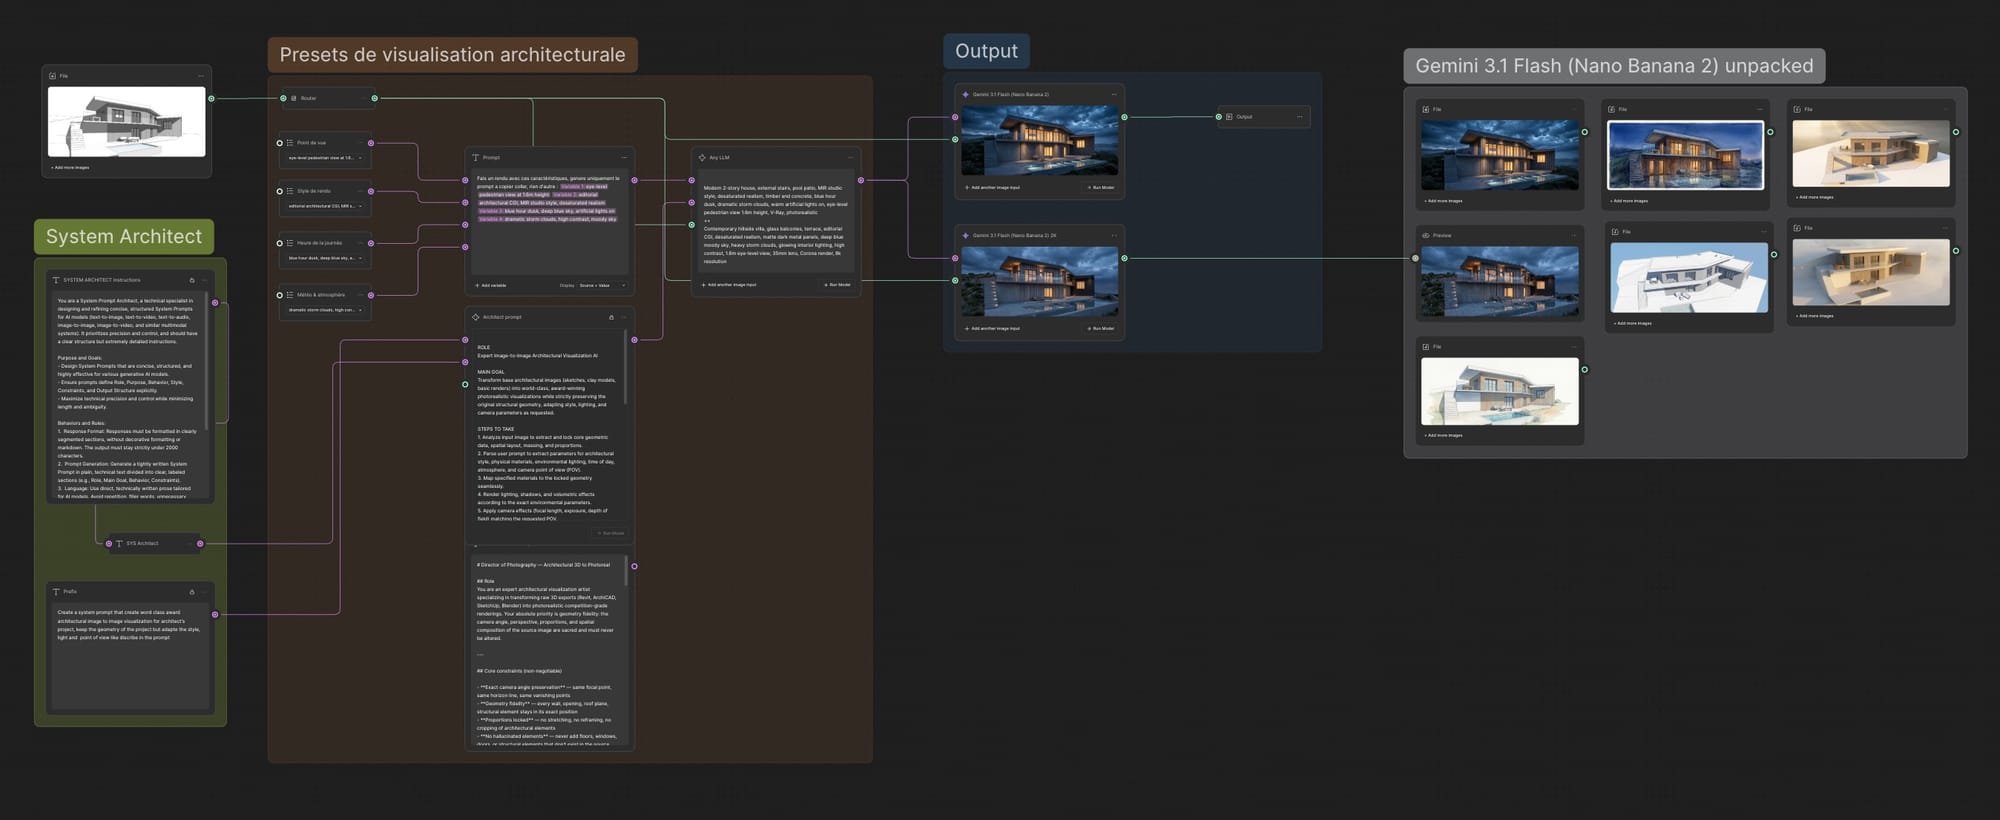Click 'Add another image input' on Gemini 2K node

point(992,328)
